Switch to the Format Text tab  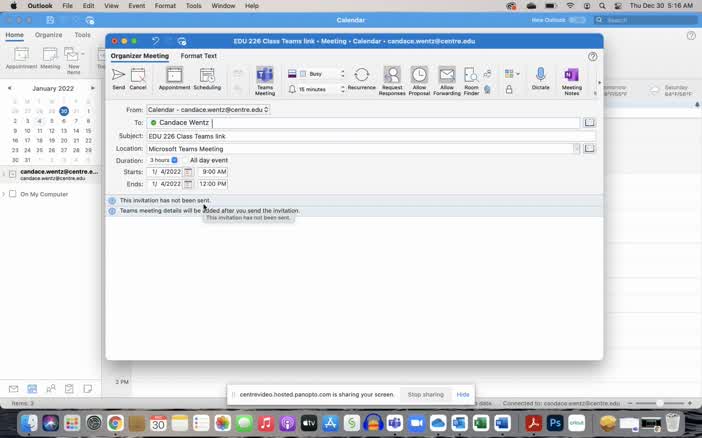(x=198, y=56)
